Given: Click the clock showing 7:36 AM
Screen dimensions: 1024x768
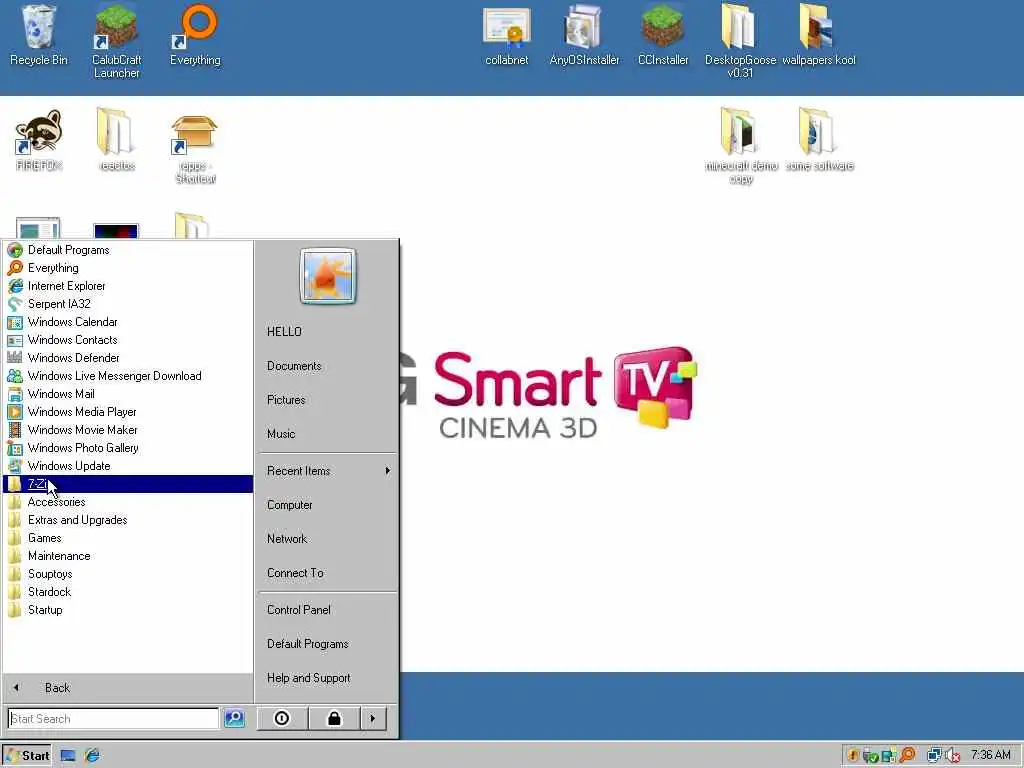Looking at the screenshot, I should (x=991, y=755).
